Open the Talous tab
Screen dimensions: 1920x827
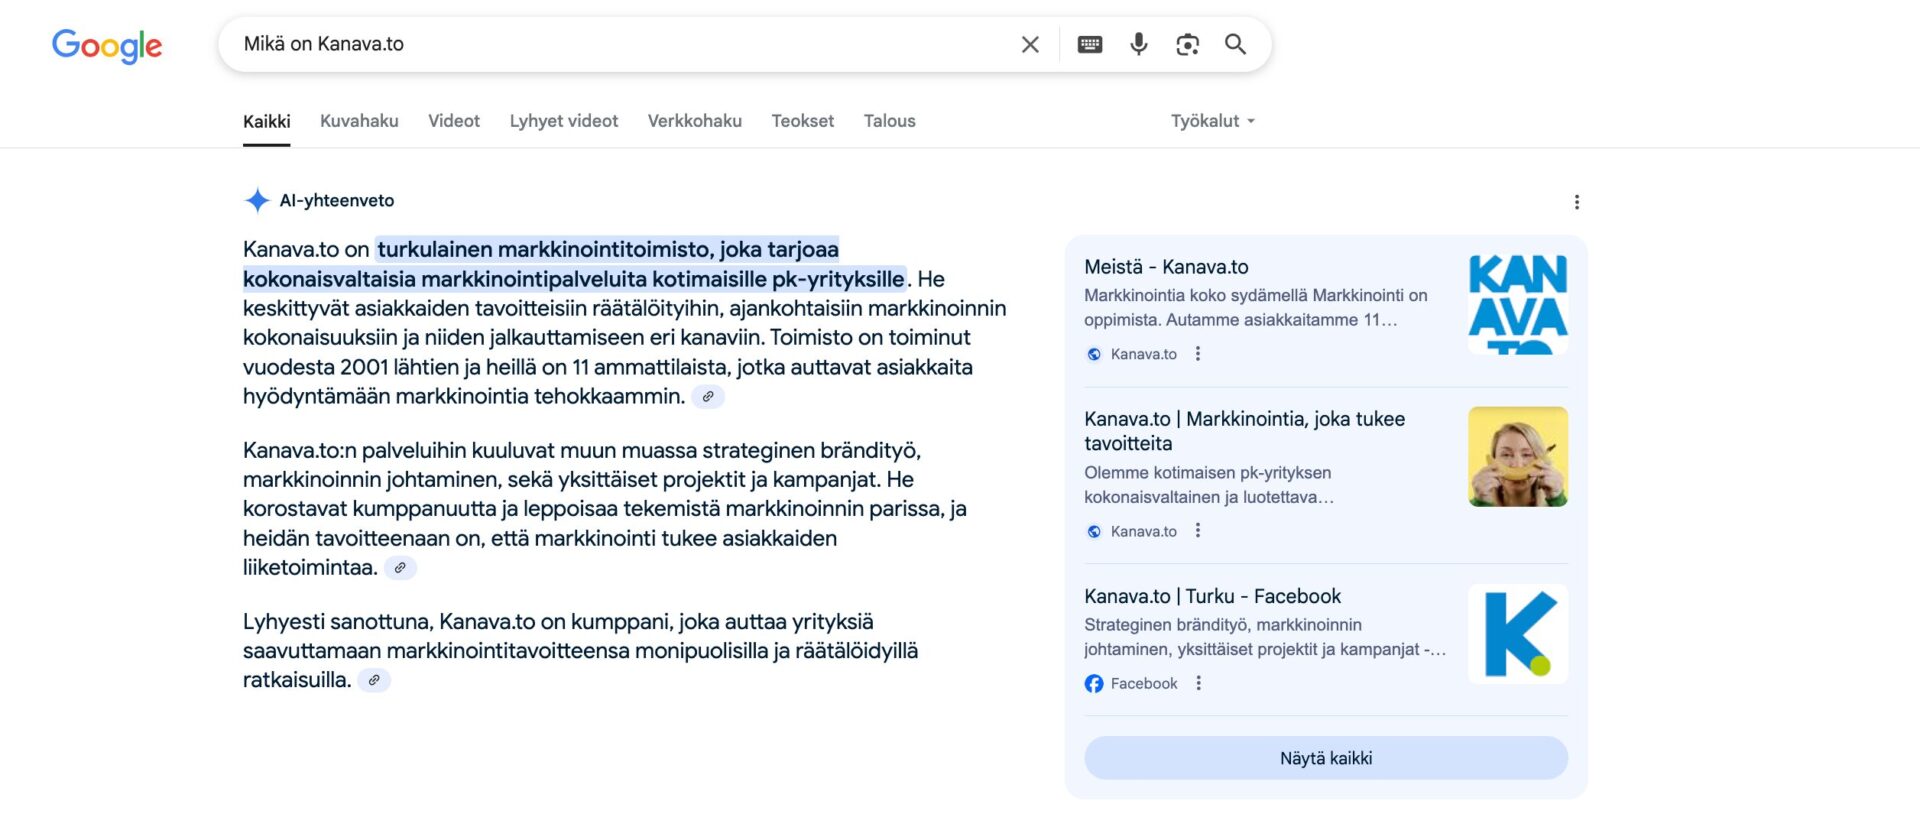point(890,121)
